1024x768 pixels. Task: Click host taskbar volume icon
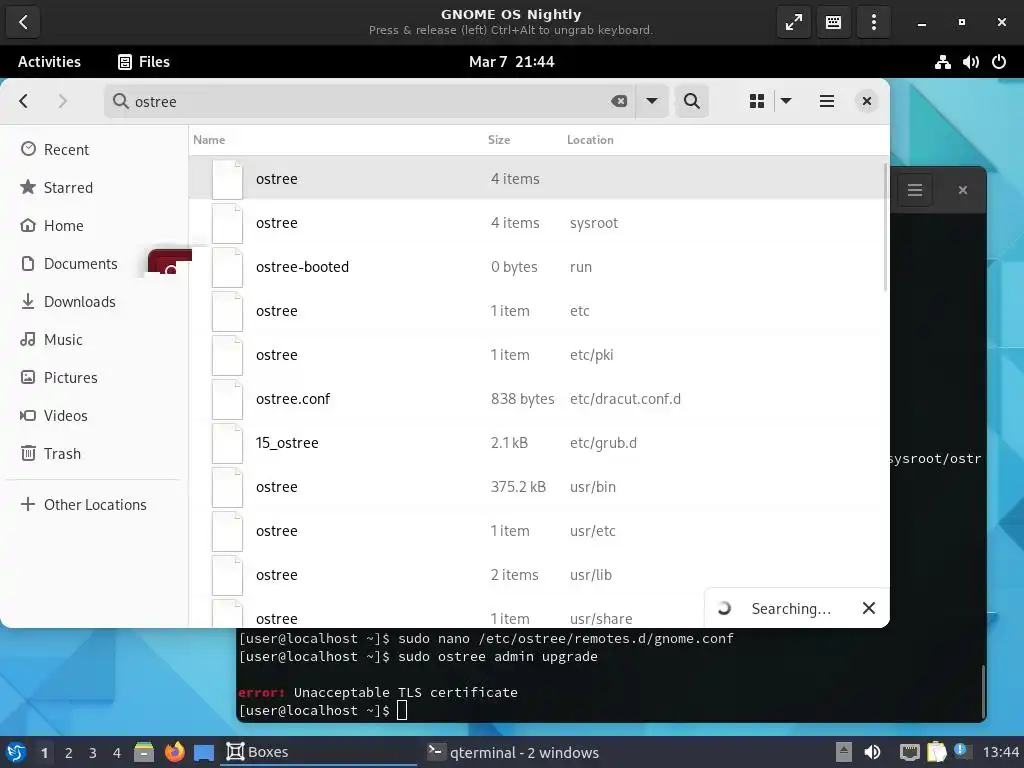tap(872, 752)
